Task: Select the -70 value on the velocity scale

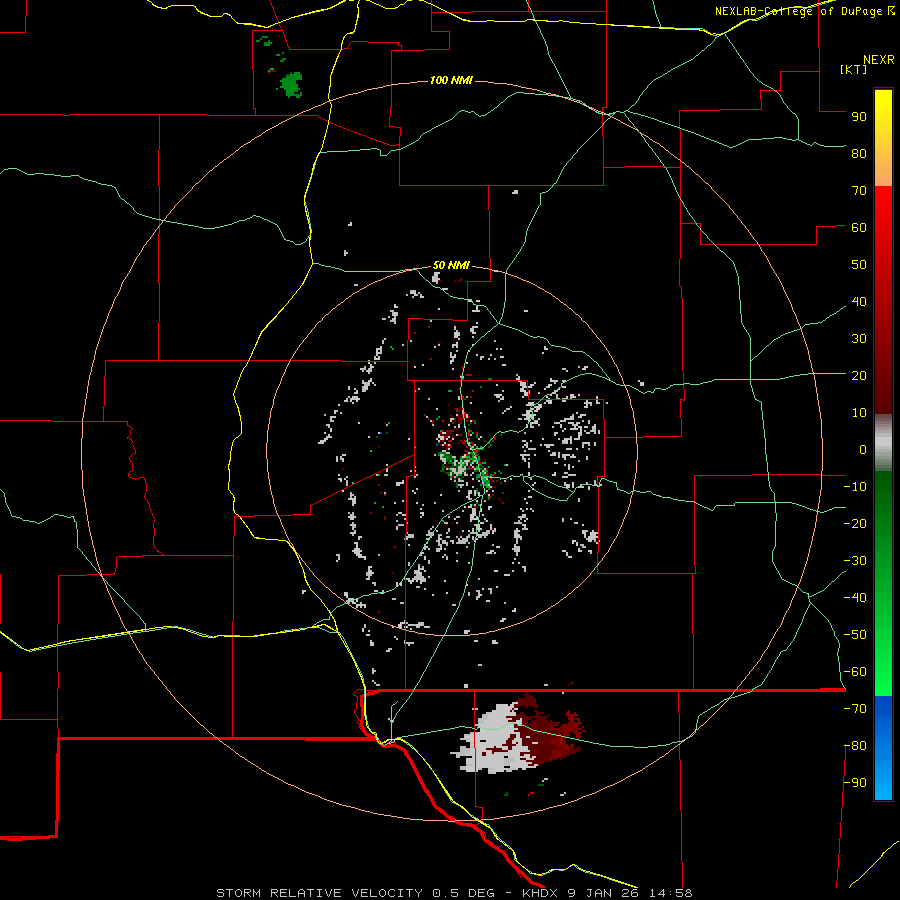Action: pos(855,709)
